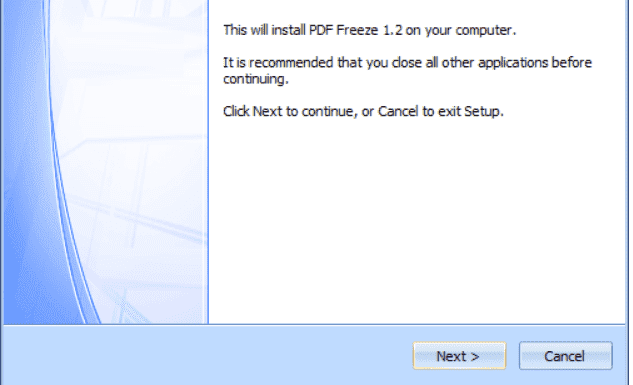Select the 'This will install PDF Freeze 1.2' line
Viewport: 633px width, 385px height.
pyautogui.click(x=369, y=30)
